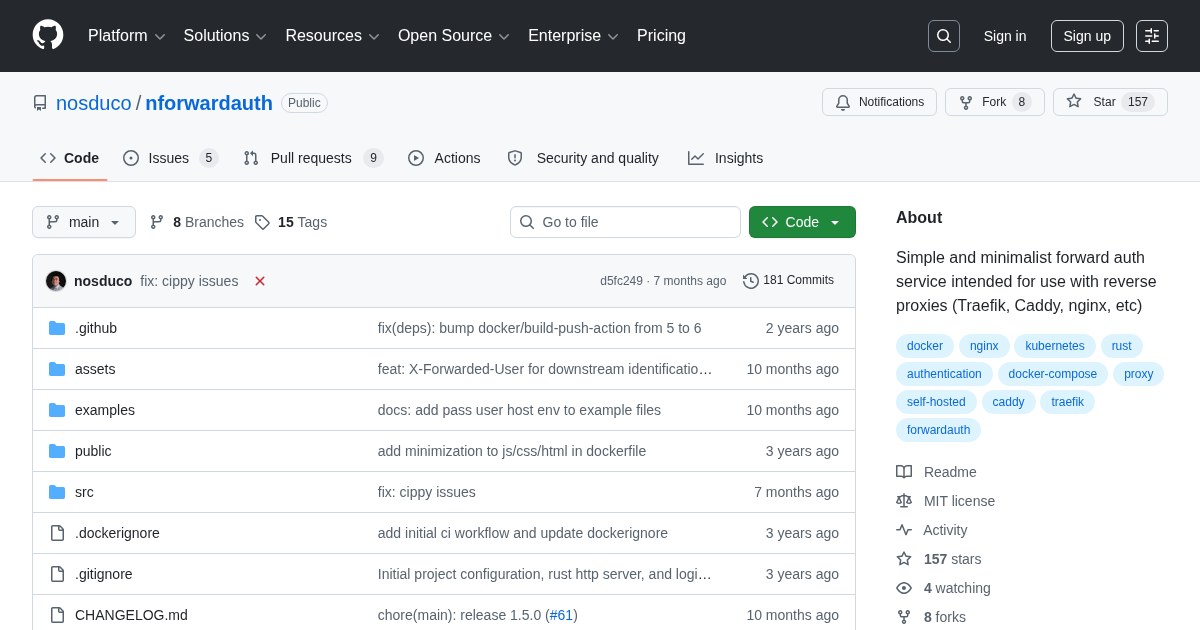
Task: Switch to the Issues tab
Action: [x=170, y=158]
